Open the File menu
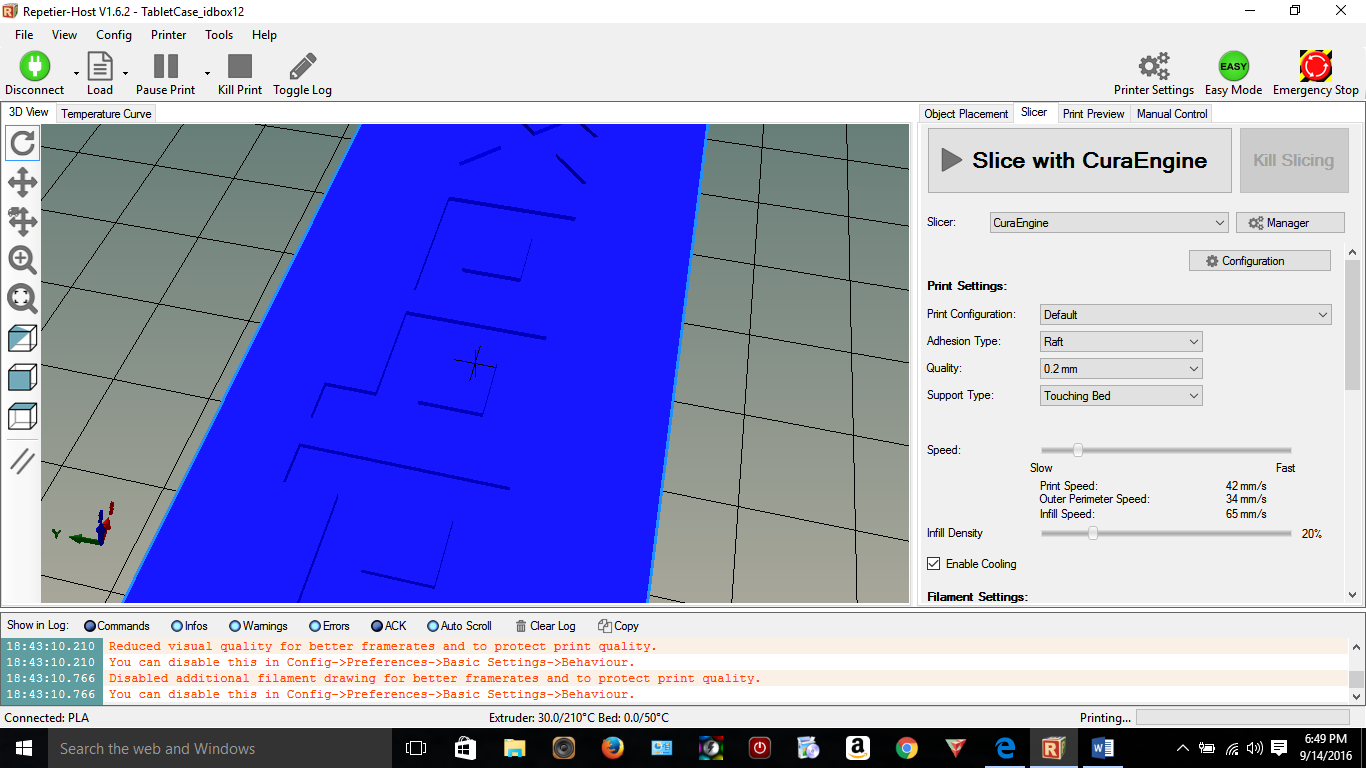 coord(24,34)
